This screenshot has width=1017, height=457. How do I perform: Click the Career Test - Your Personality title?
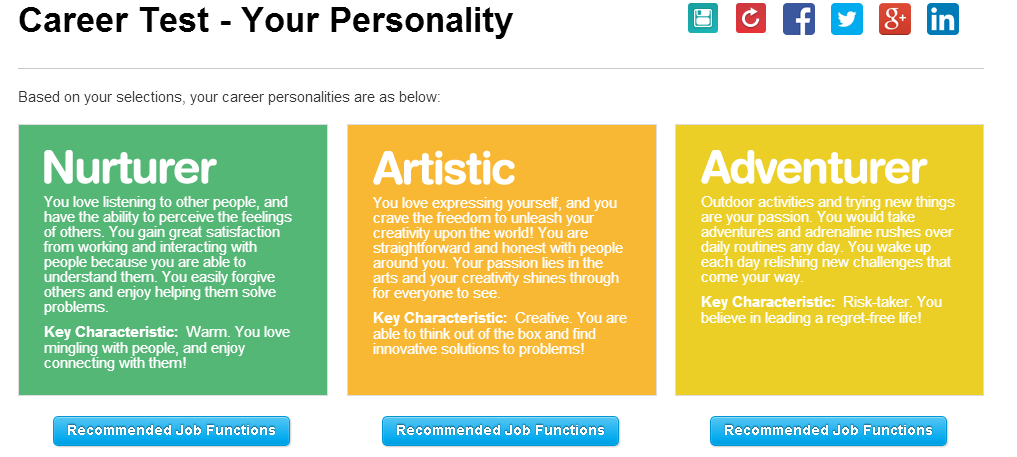click(x=265, y=20)
